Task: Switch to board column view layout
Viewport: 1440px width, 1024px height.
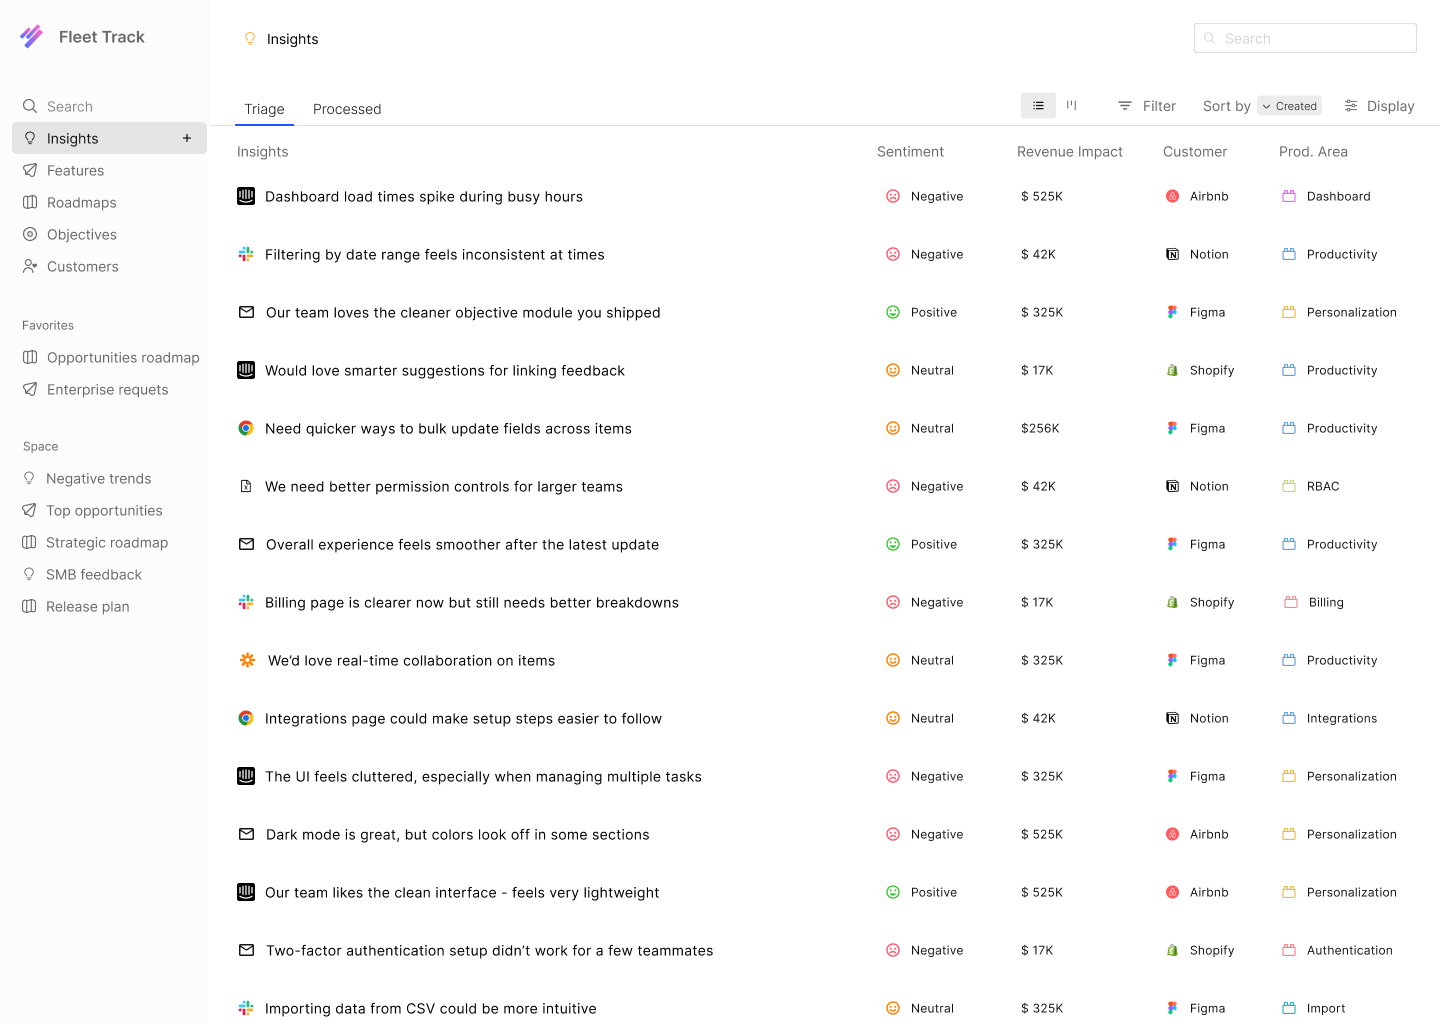Action: [1072, 105]
